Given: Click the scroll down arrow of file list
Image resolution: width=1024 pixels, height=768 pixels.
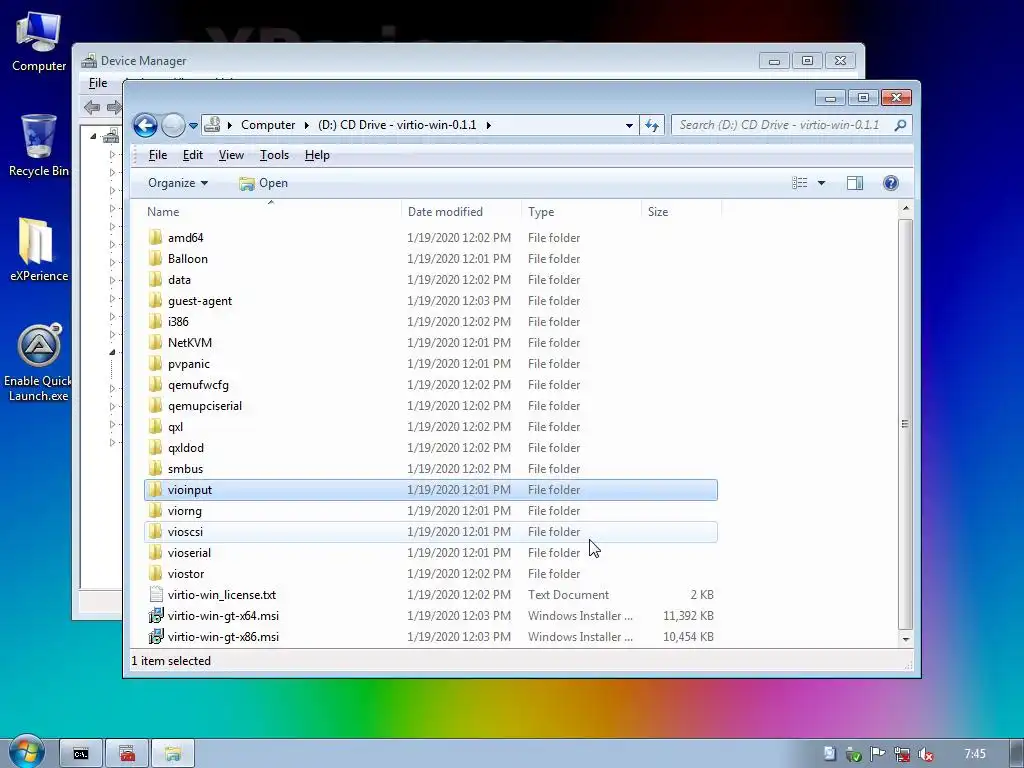Looking at the screenshot, I should pyautogui.click(x=905, y=639).
